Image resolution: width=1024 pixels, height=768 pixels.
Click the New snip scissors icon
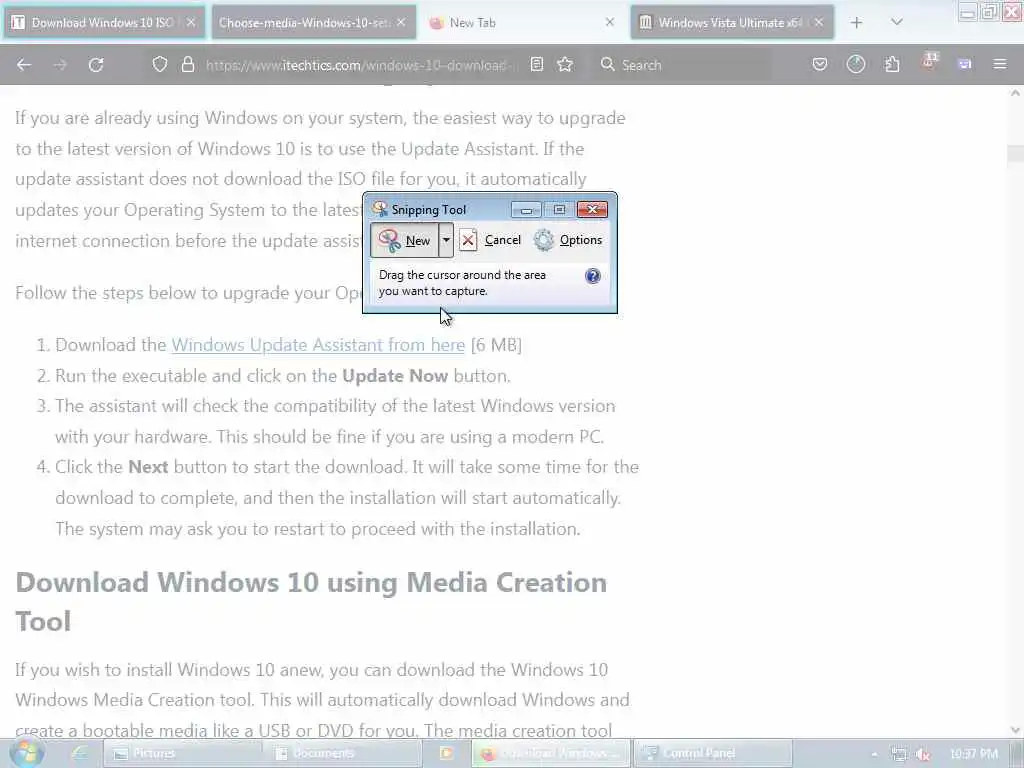pyautogui.click(x=389, y=240)
